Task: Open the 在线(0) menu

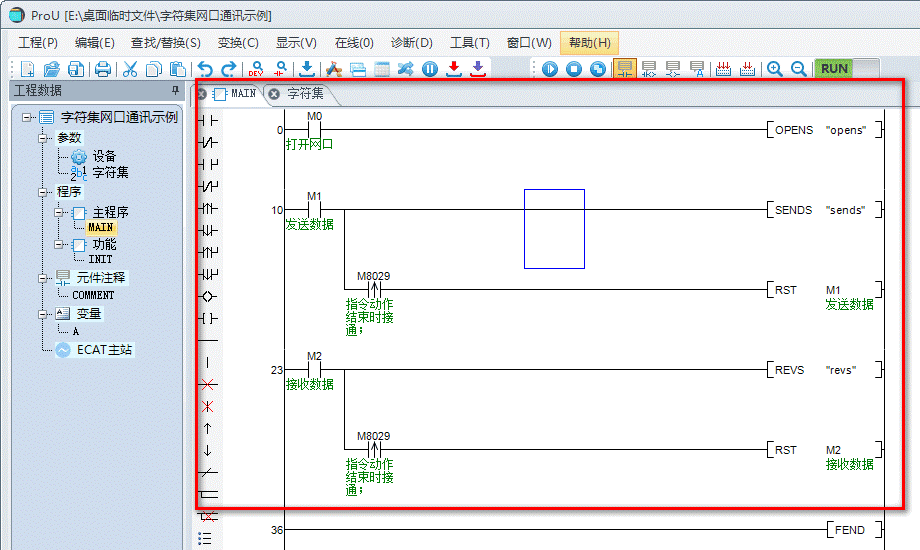Action: (354, 43)
